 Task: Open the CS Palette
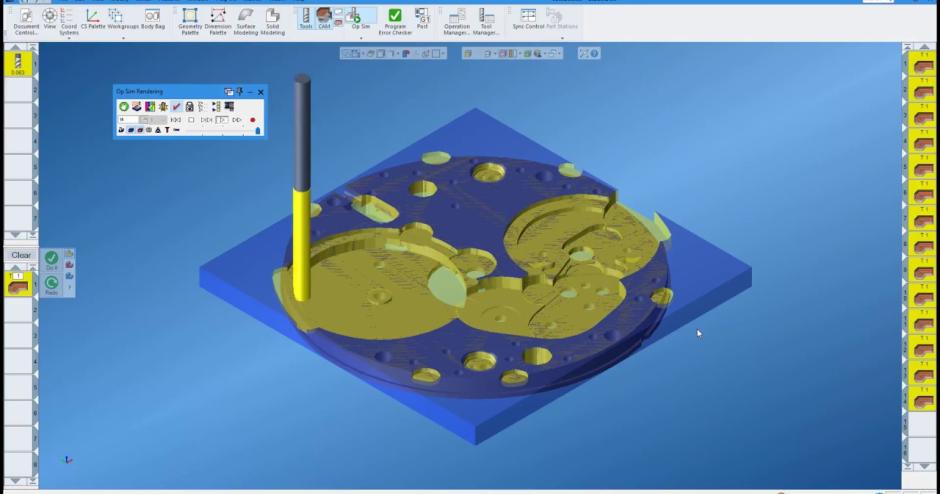(92, 19)
